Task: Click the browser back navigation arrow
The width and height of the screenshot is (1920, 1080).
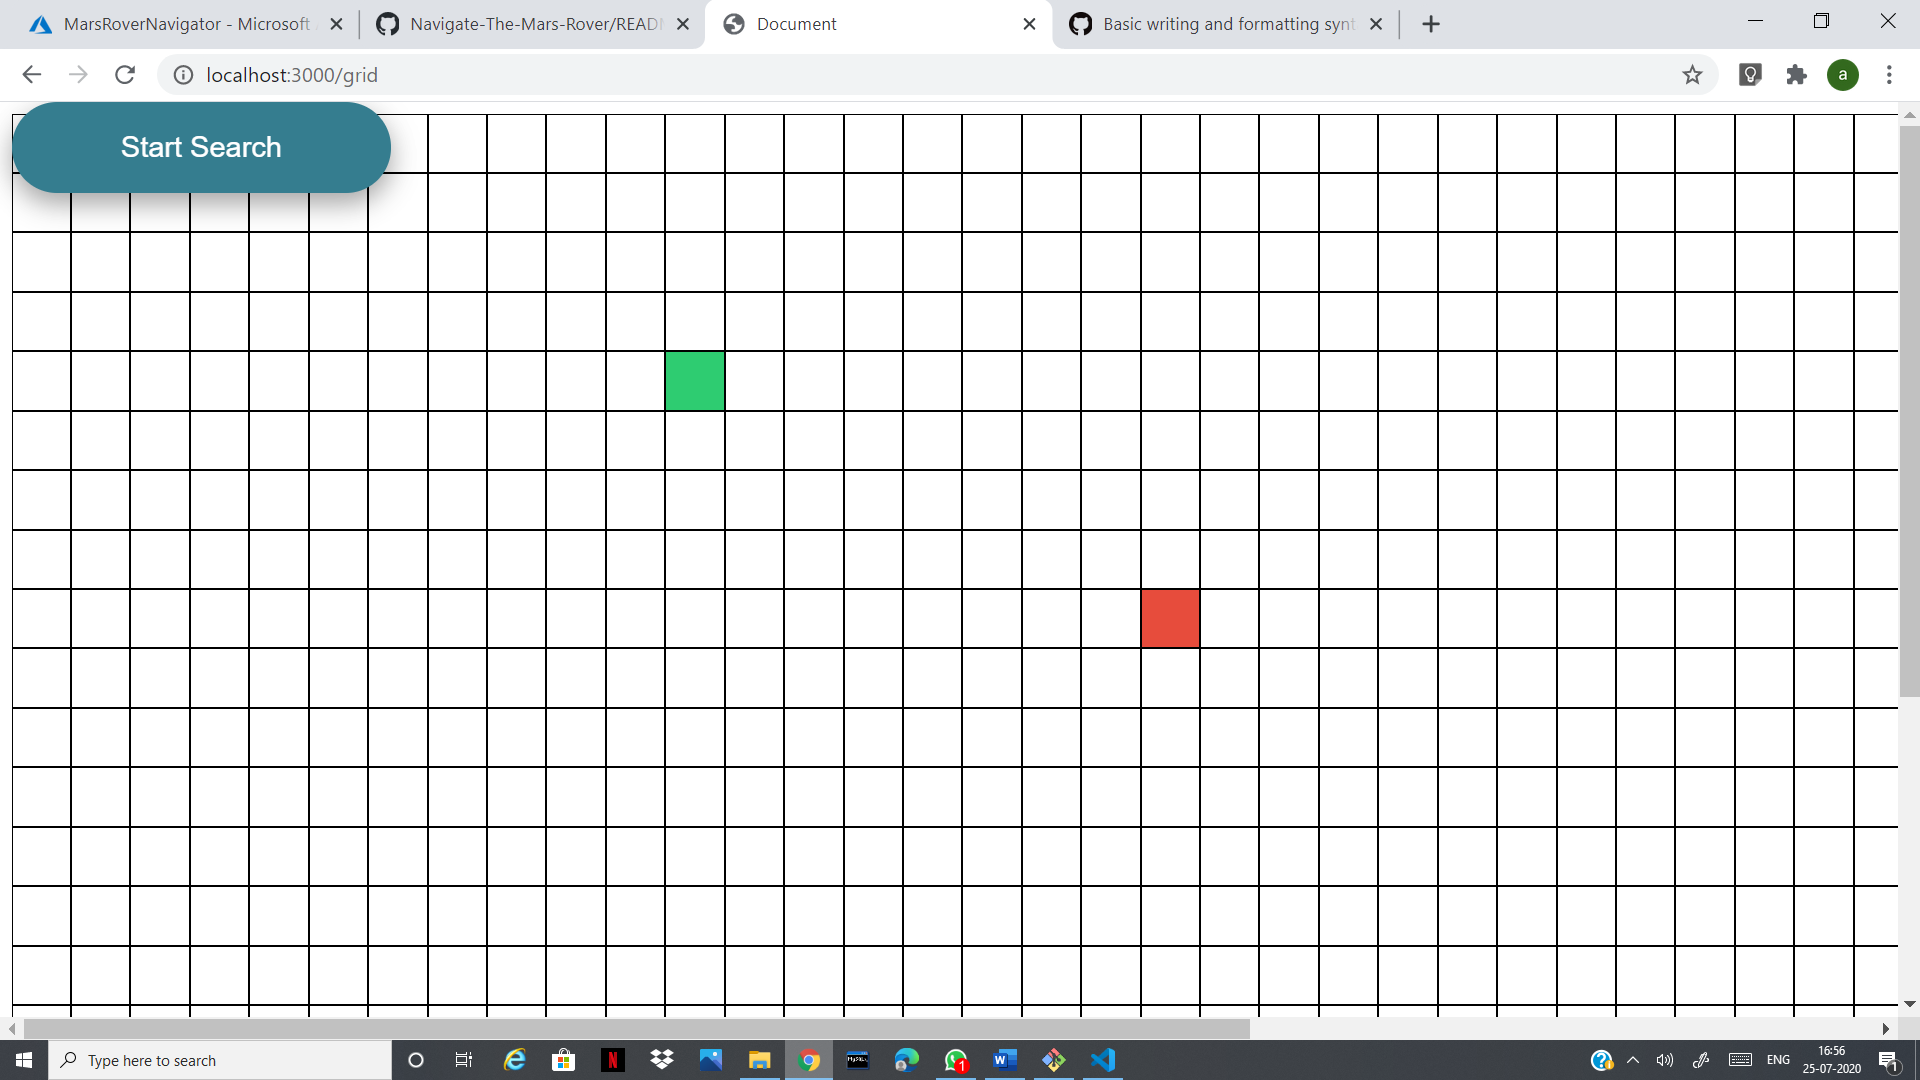Action: [x=32, y=74]
